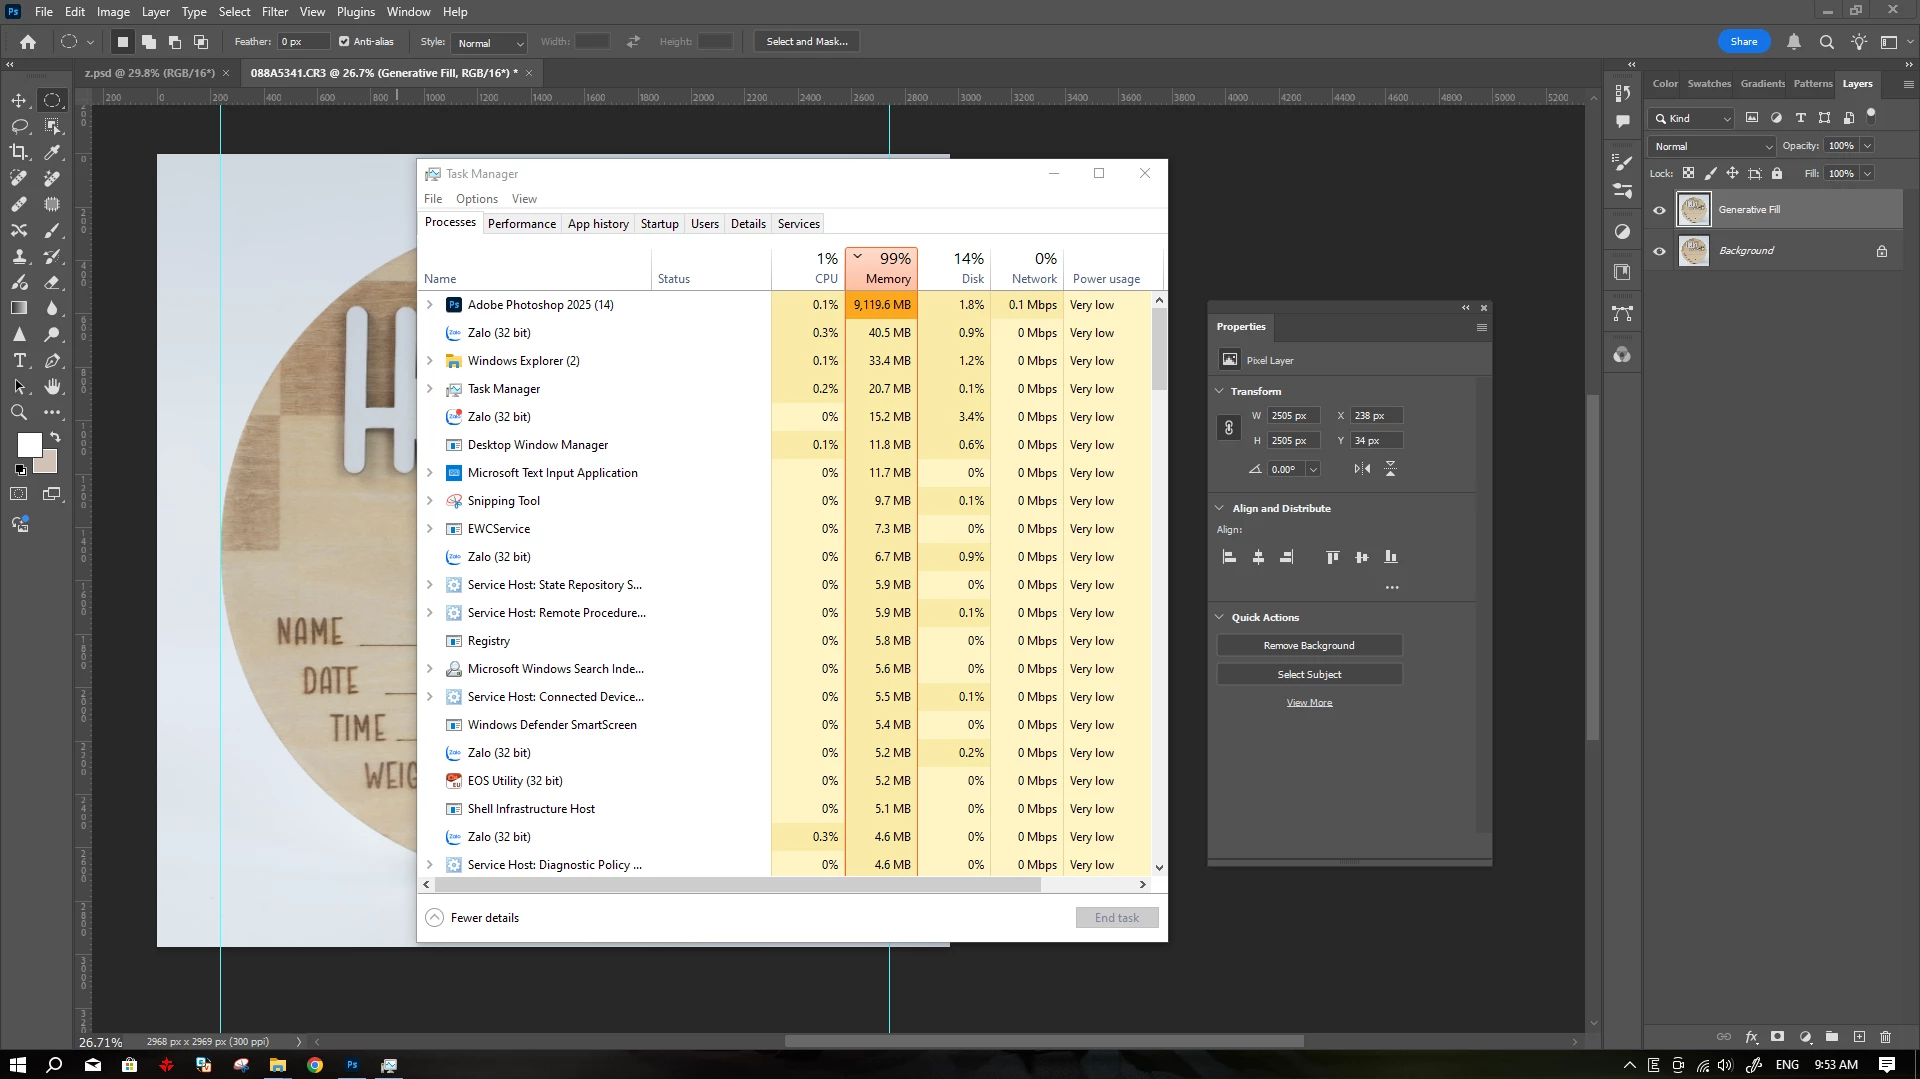
Task: Swap foreground and background colors
Action: 55,437
